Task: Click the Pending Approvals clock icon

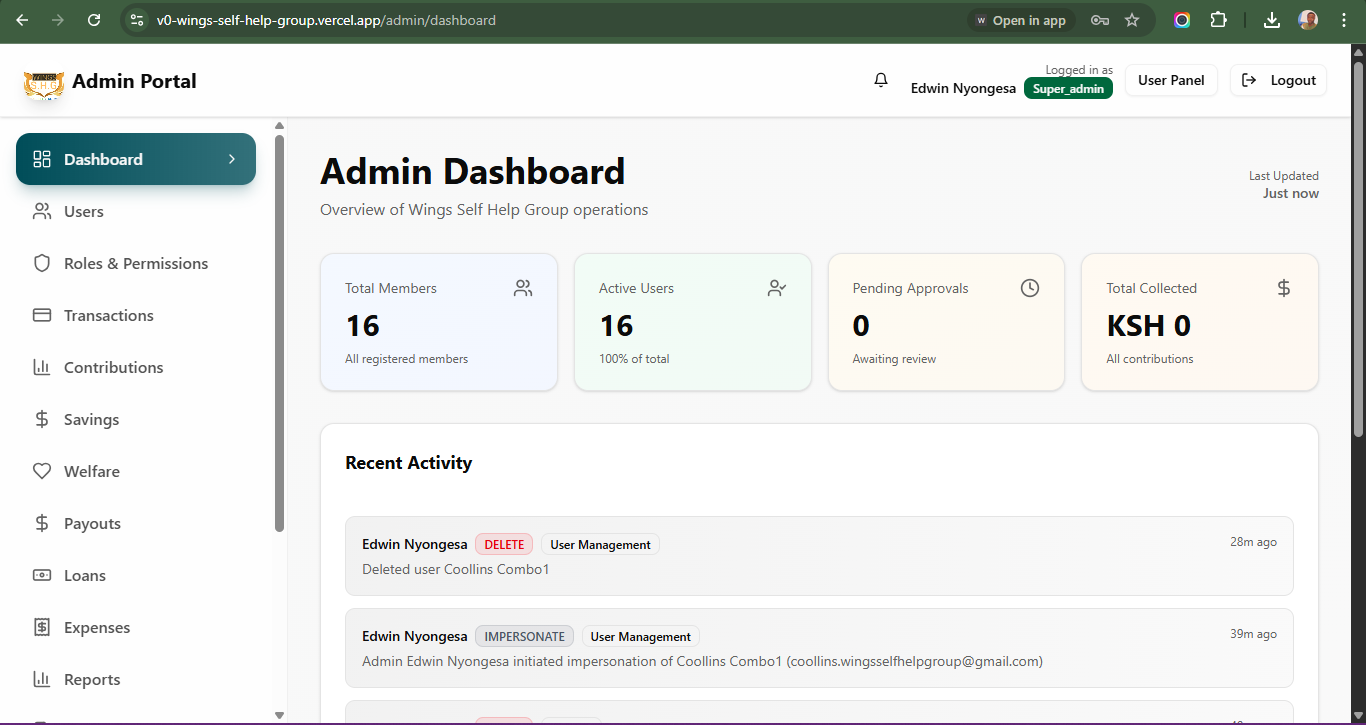Action: pos(1030,288)
